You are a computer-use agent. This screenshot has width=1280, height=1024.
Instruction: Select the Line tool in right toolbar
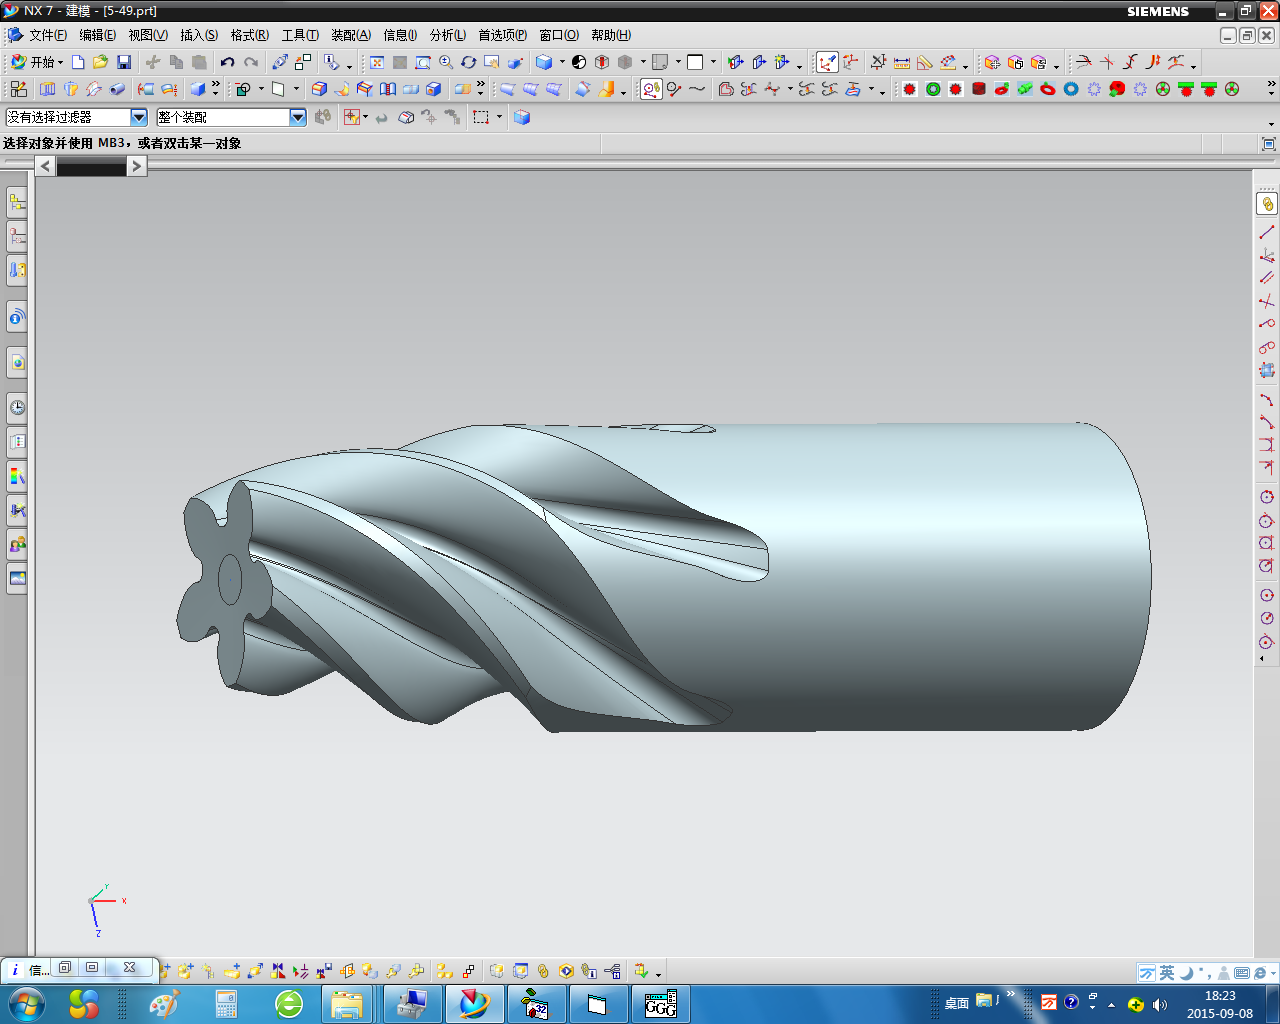coord(1267,232)
